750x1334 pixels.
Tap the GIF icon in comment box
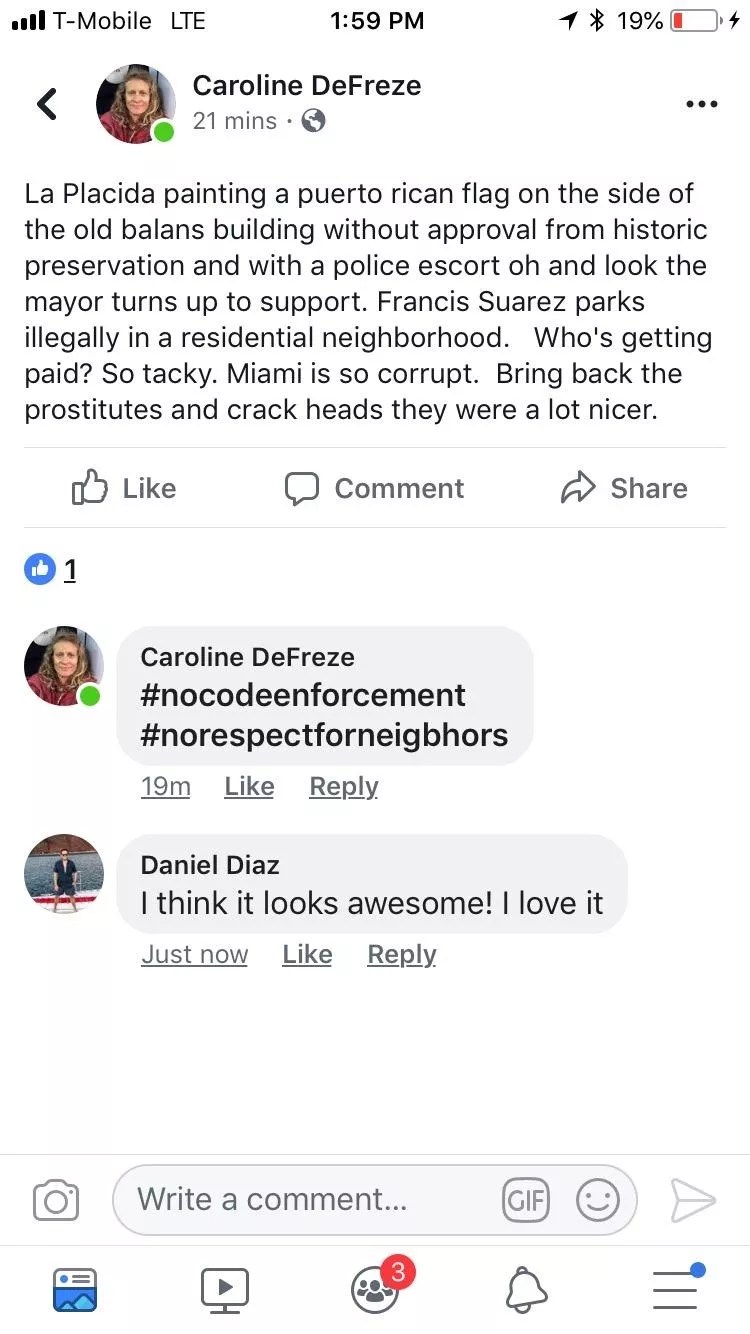point(525,1200)
